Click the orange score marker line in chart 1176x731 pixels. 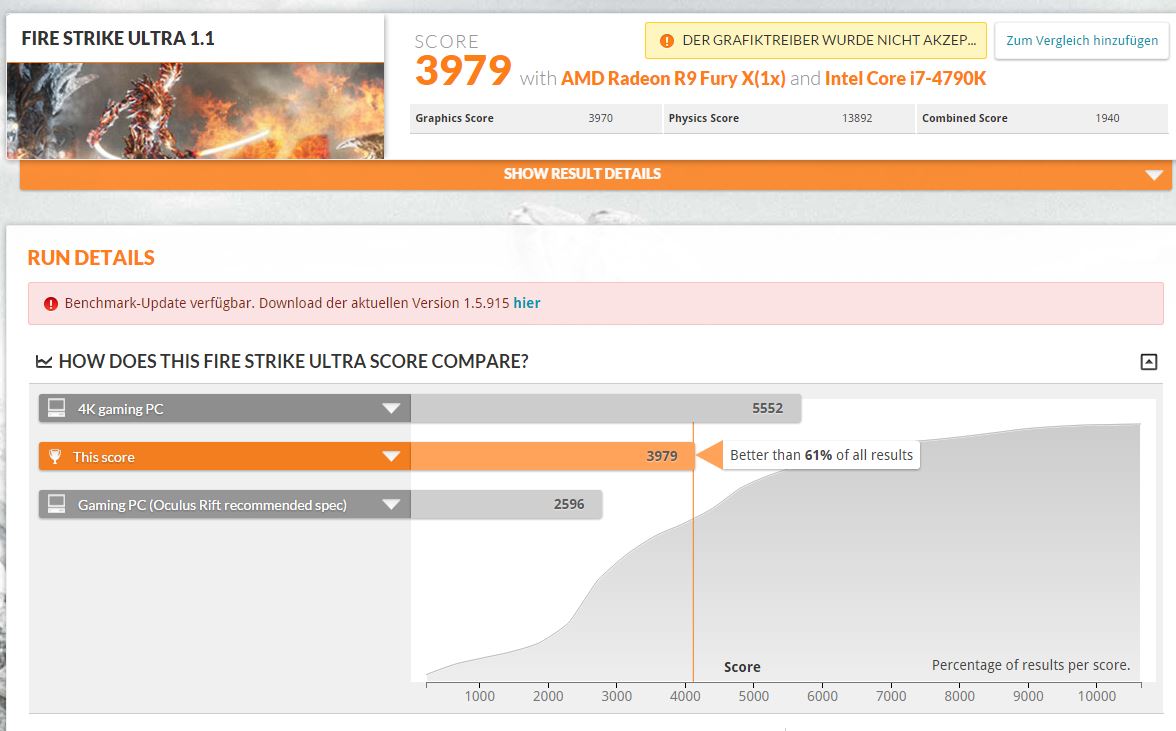(693, 552)
